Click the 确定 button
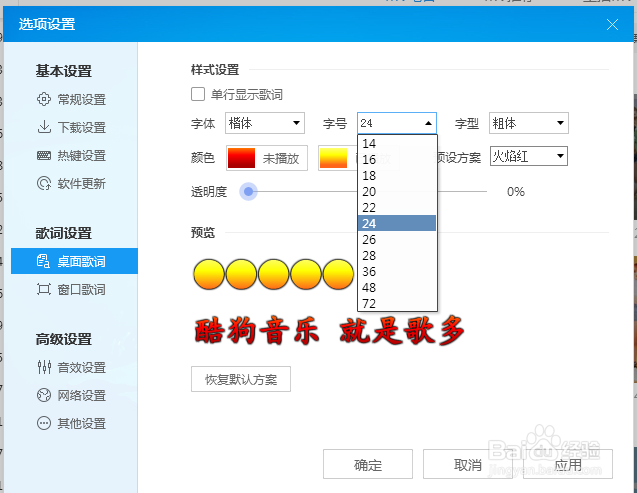 click(368, 464)
